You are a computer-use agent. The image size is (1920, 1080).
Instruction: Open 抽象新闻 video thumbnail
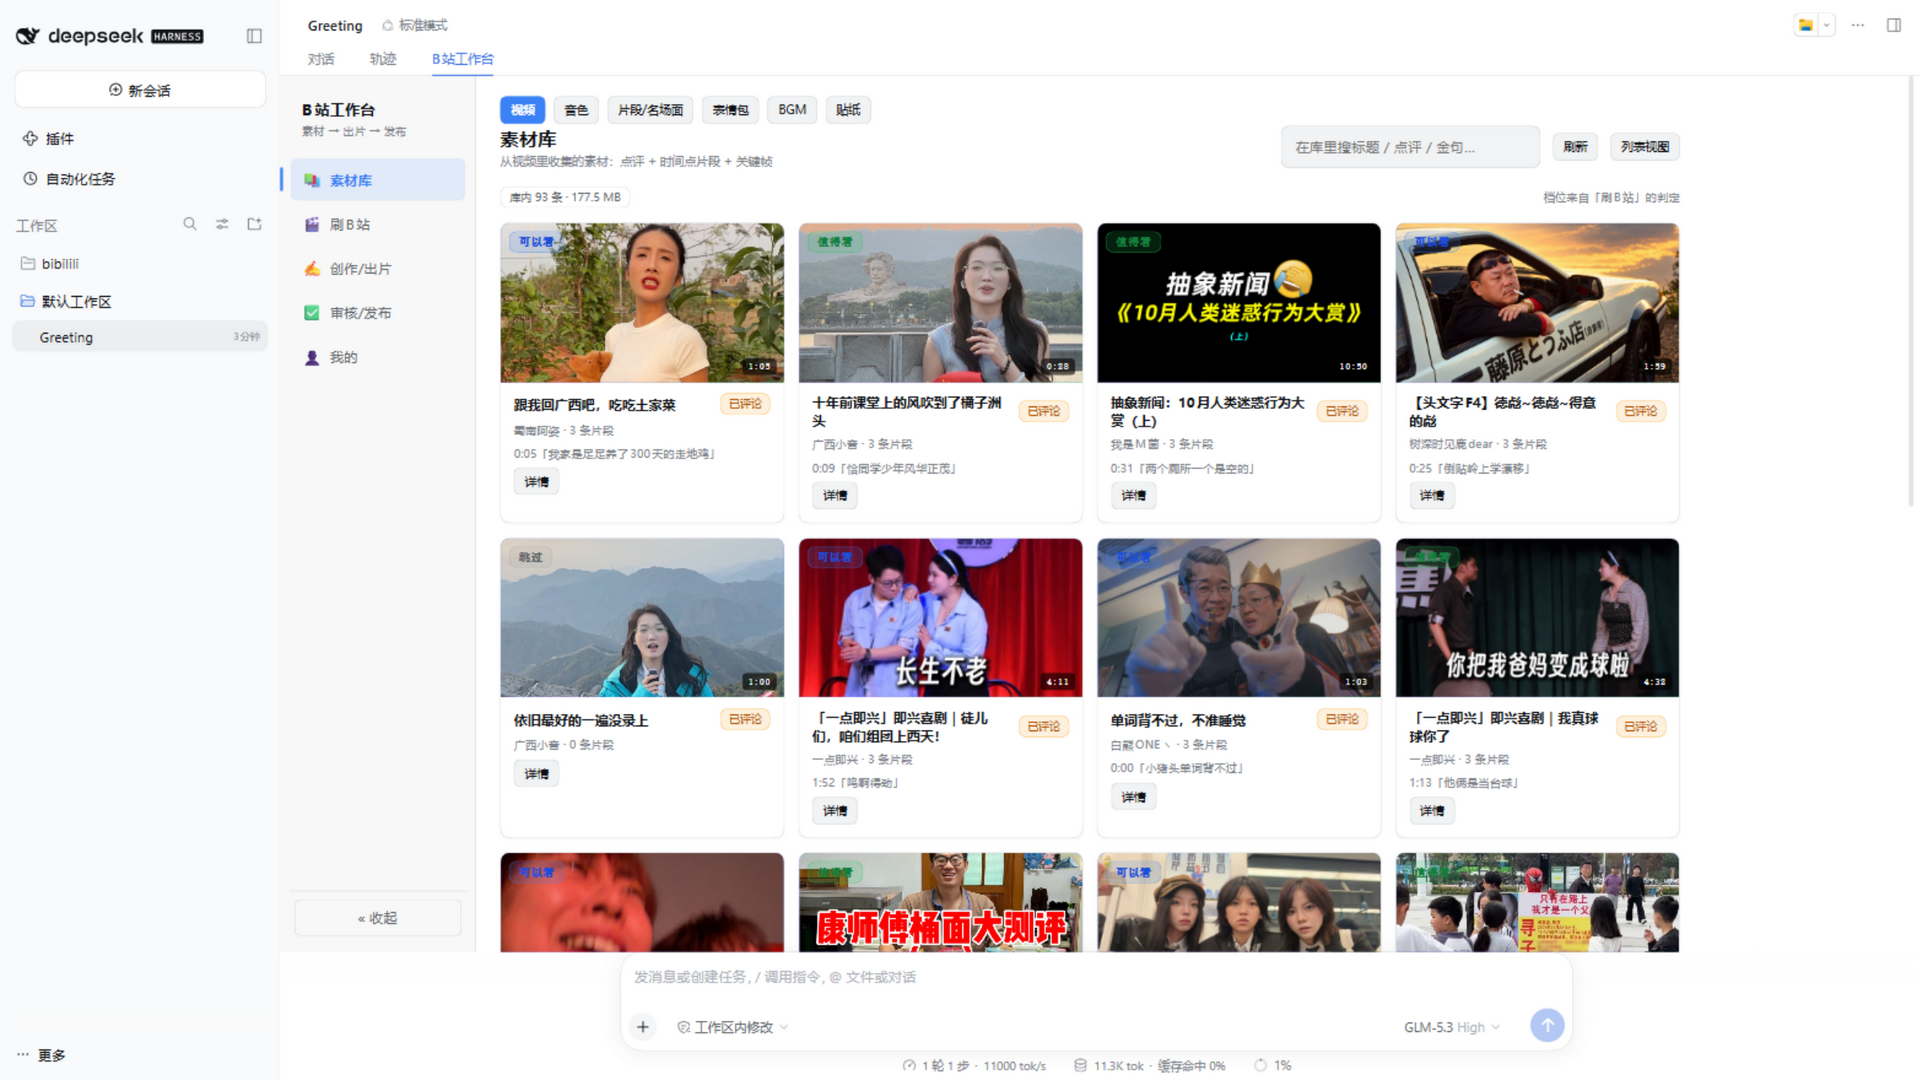tap(1239, 303)
